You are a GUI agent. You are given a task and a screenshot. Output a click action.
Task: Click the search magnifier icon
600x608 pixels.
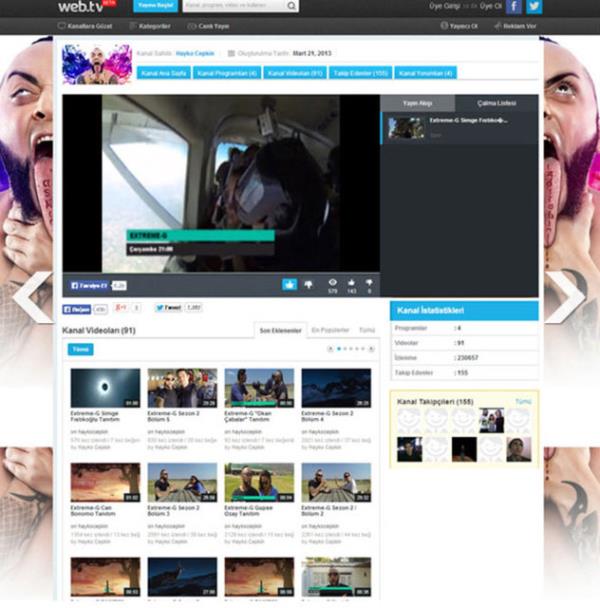(292, 6)
